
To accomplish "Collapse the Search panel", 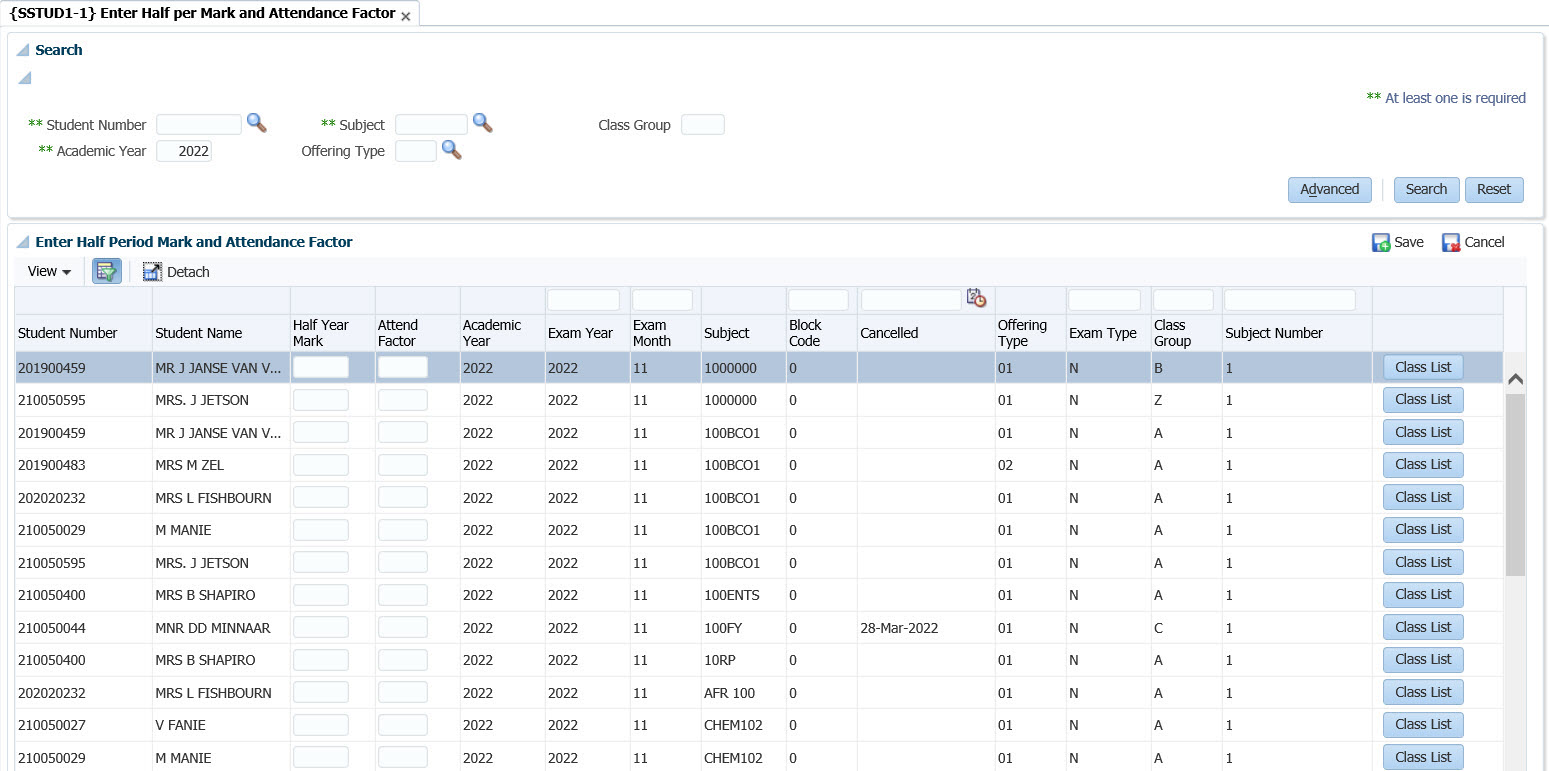I will pos(22,51).
